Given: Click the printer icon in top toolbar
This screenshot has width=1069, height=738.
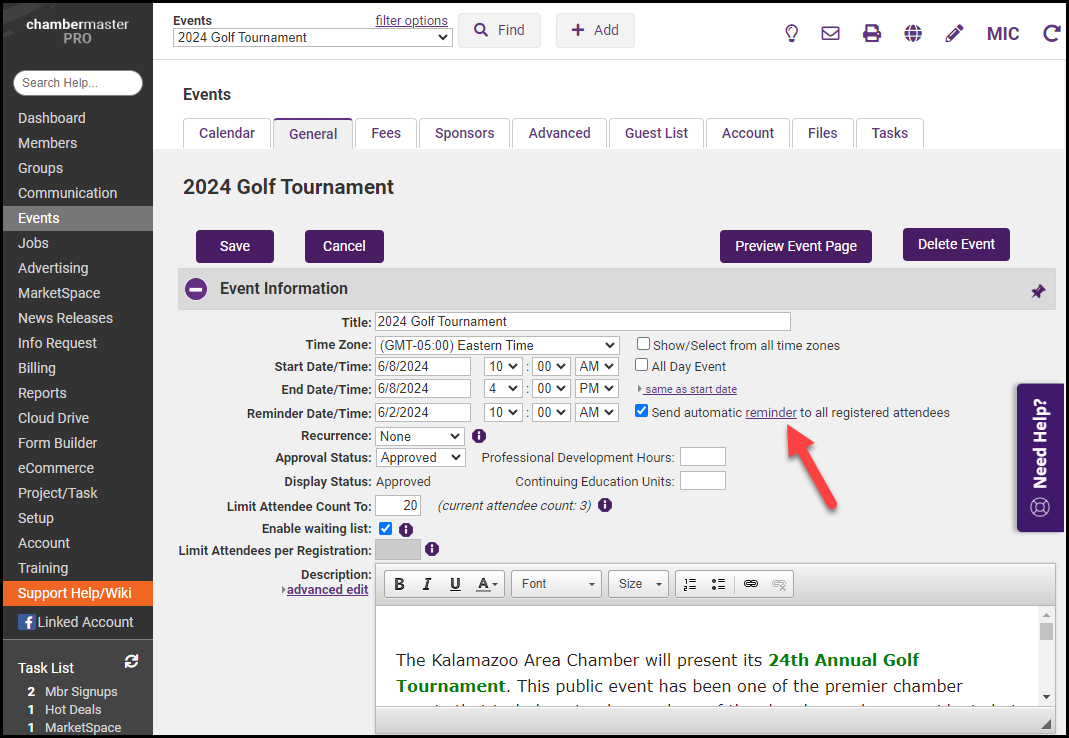Looking at the screenshot, I should 872,33.
